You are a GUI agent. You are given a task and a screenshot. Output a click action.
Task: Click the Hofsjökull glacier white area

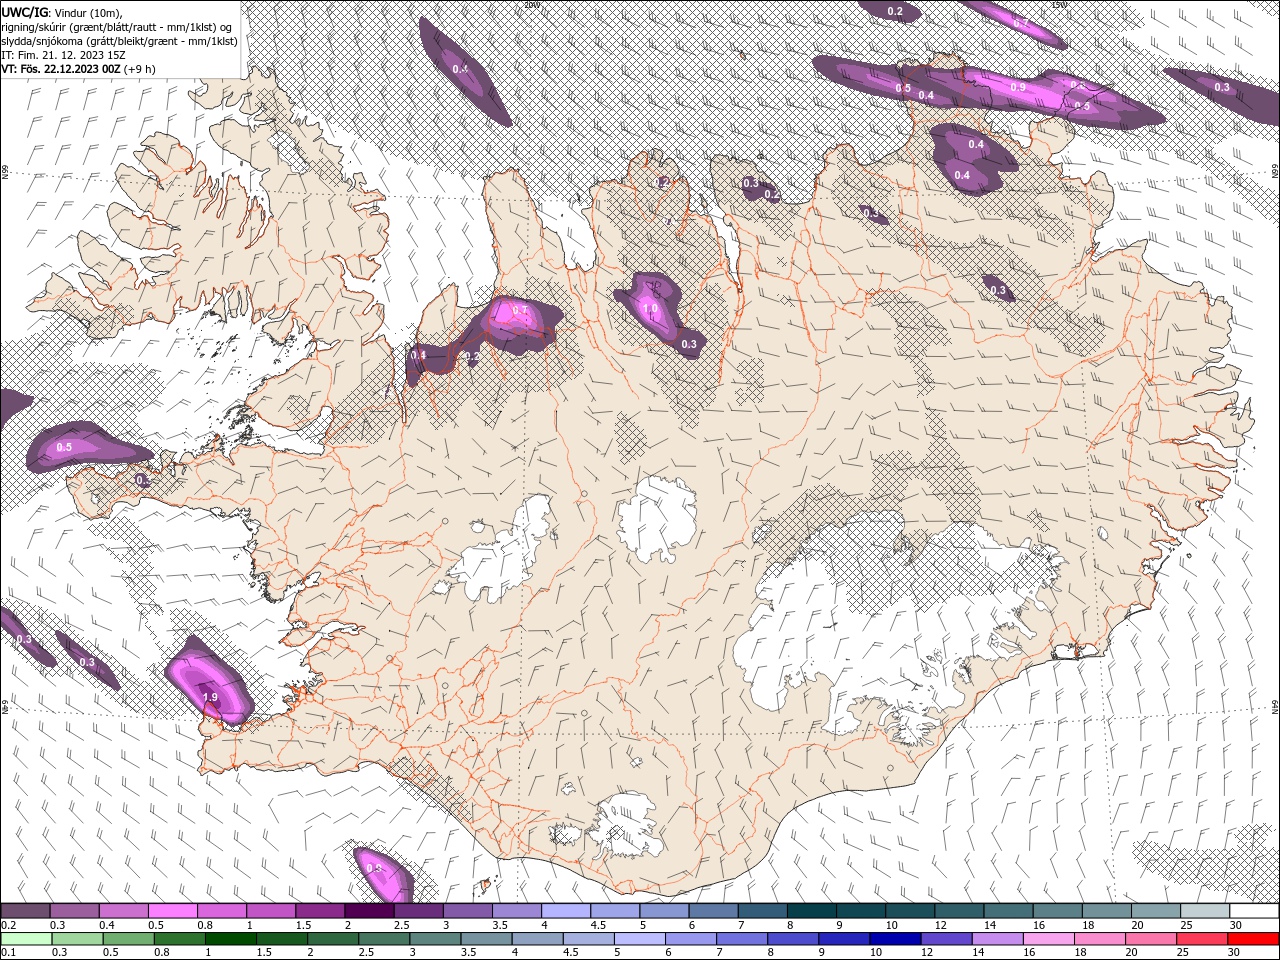click(657, 520)
